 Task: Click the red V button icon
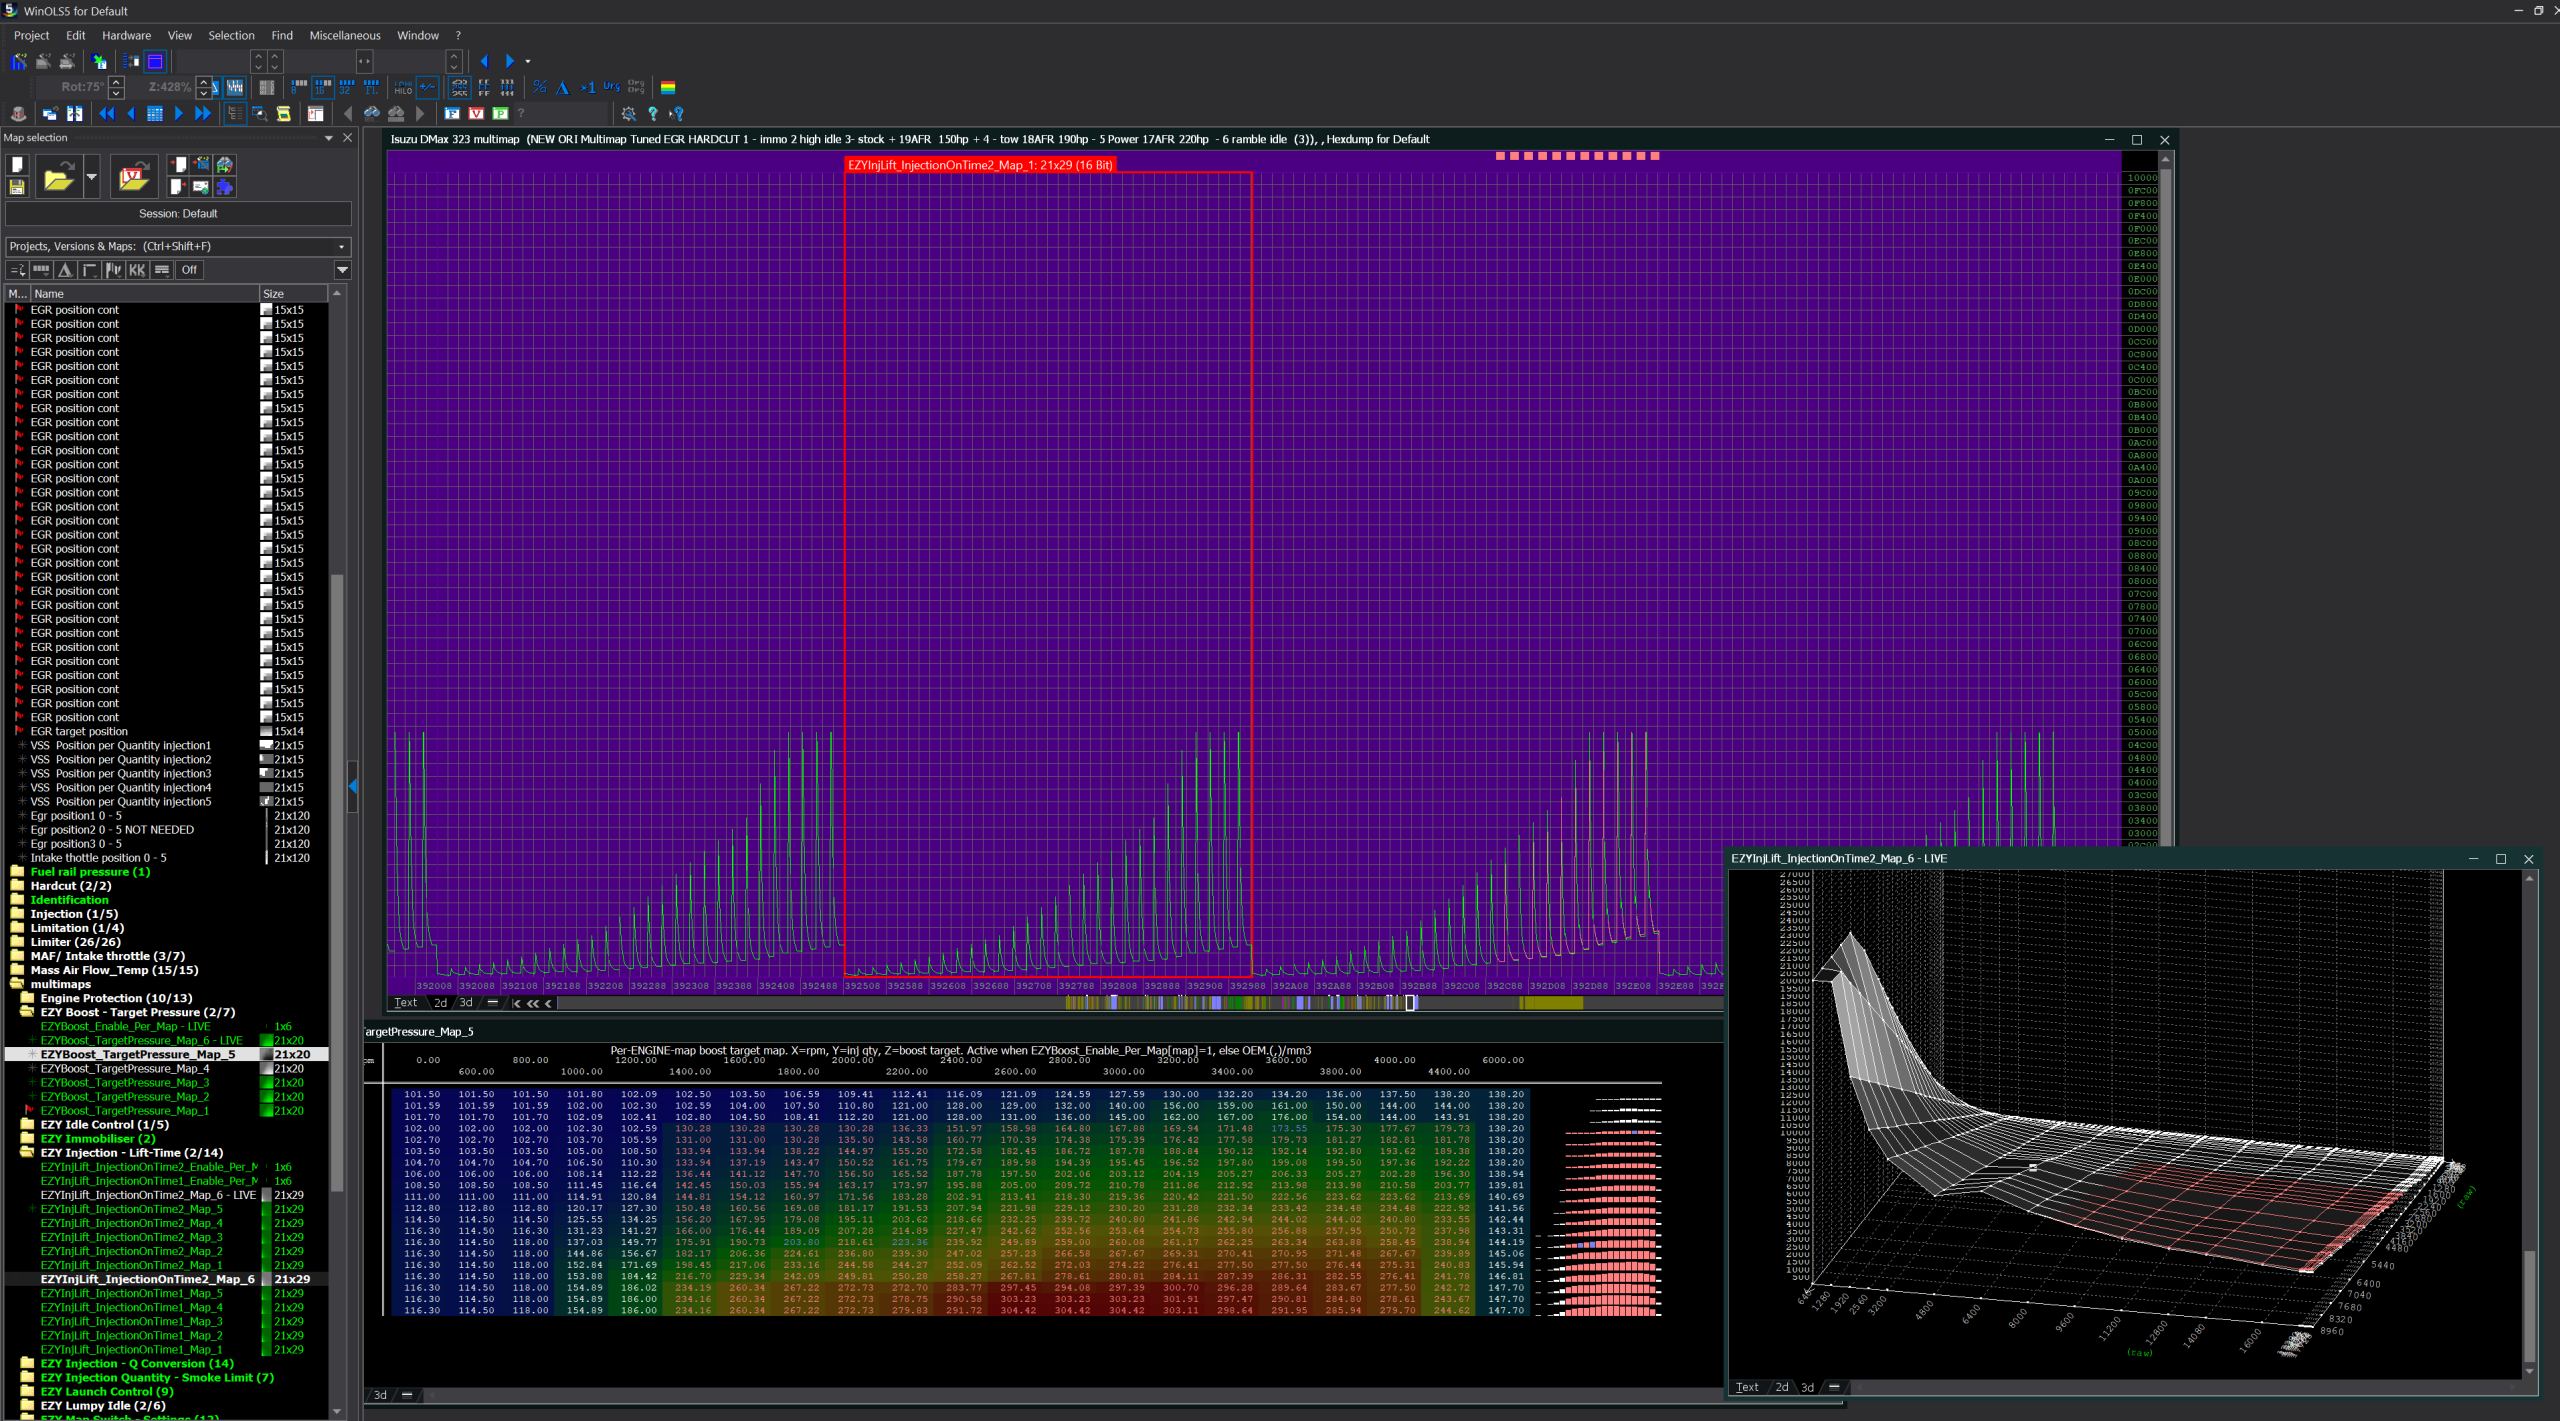476,114
